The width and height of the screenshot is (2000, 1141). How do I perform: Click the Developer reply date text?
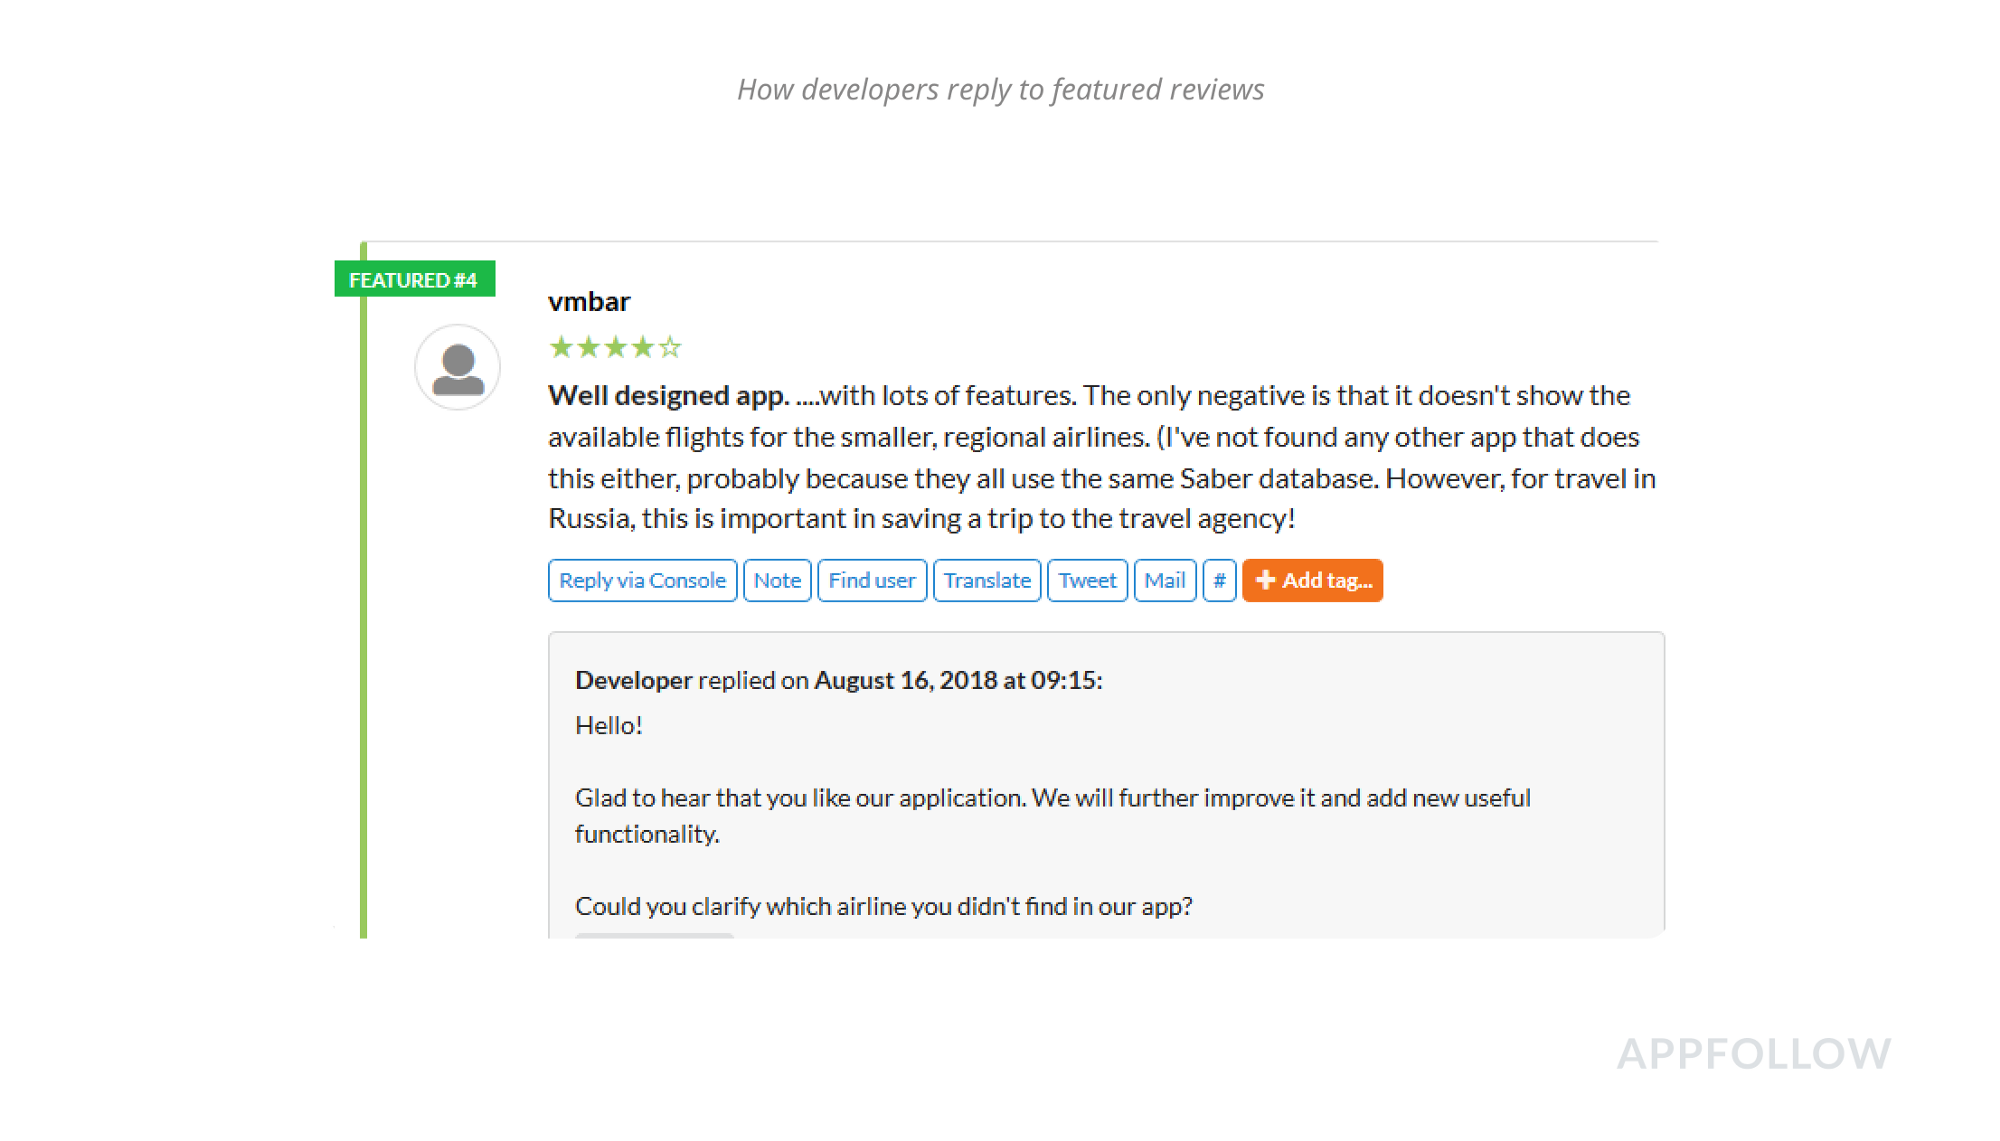tap(957, 680)
